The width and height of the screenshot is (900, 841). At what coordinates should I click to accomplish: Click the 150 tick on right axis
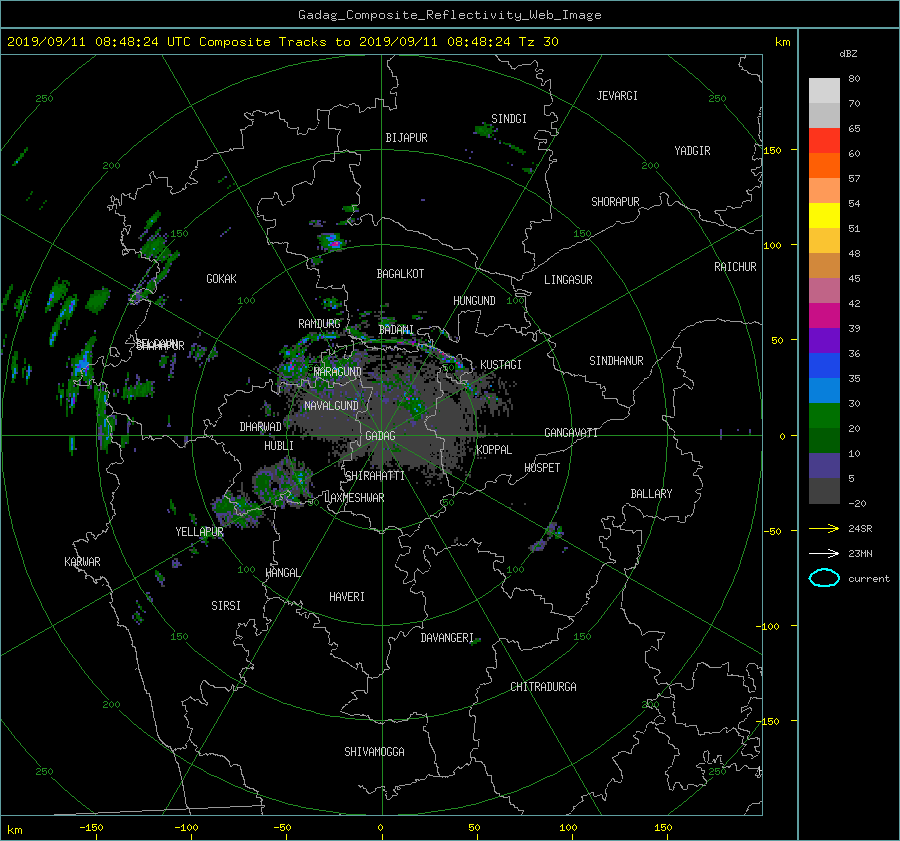coord(772,150)
